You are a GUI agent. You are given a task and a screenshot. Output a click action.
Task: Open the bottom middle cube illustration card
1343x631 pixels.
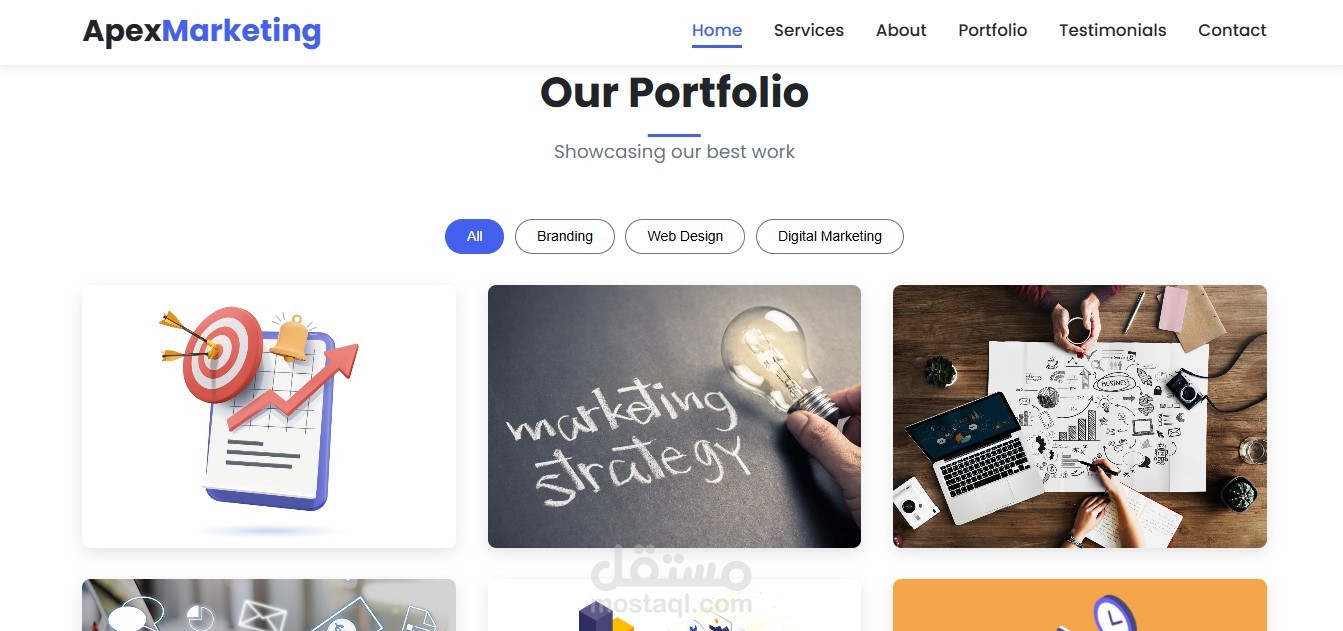pos(674,605)
